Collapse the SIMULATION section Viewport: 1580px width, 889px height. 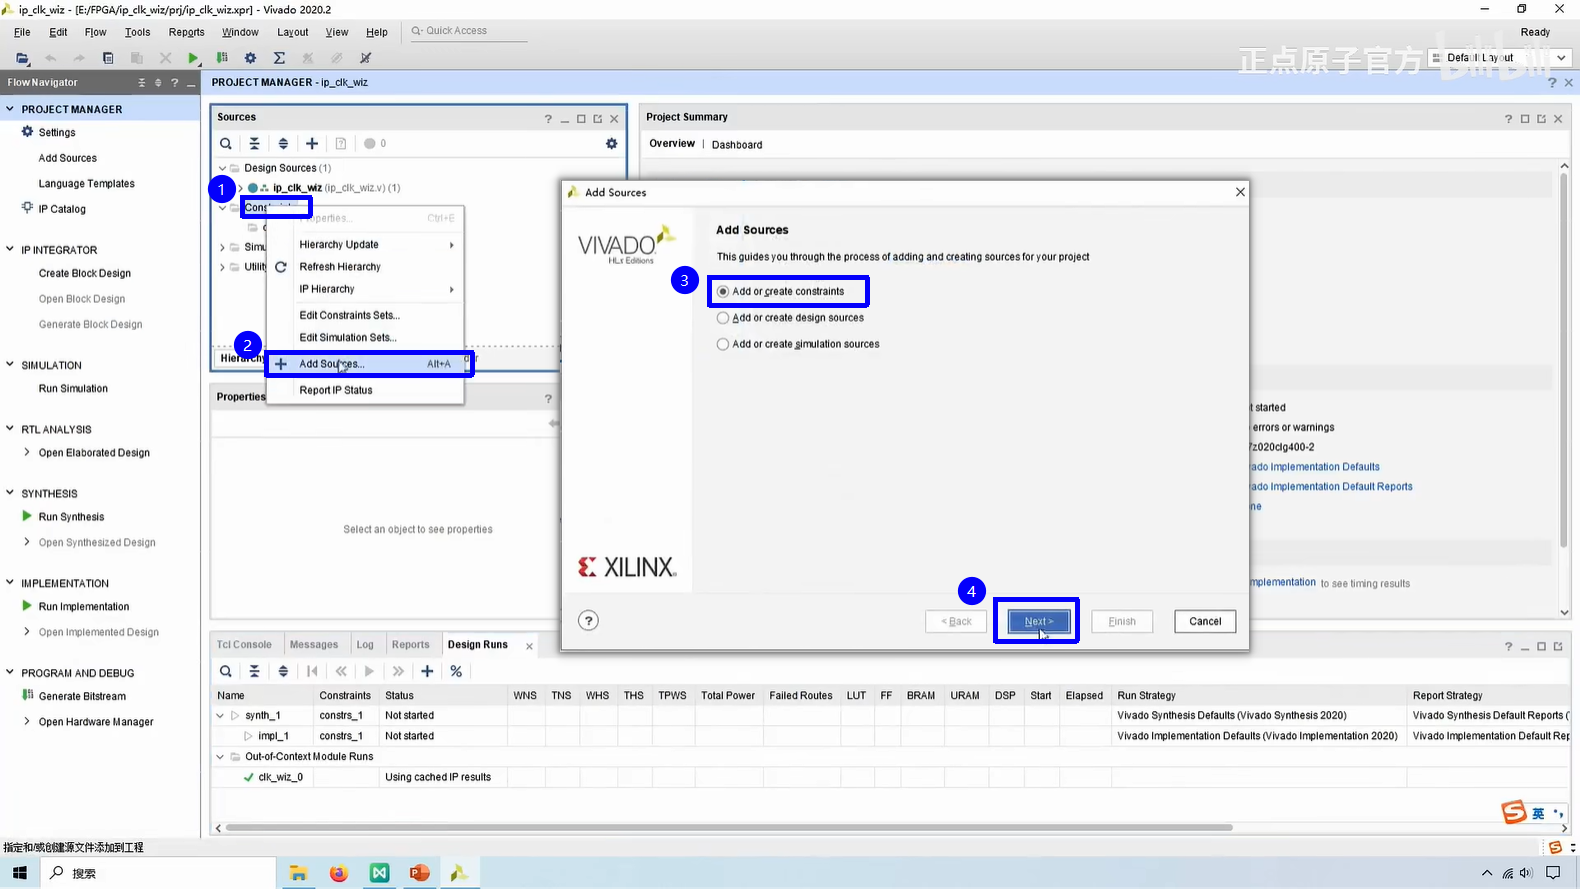click(x=10, y=365)
